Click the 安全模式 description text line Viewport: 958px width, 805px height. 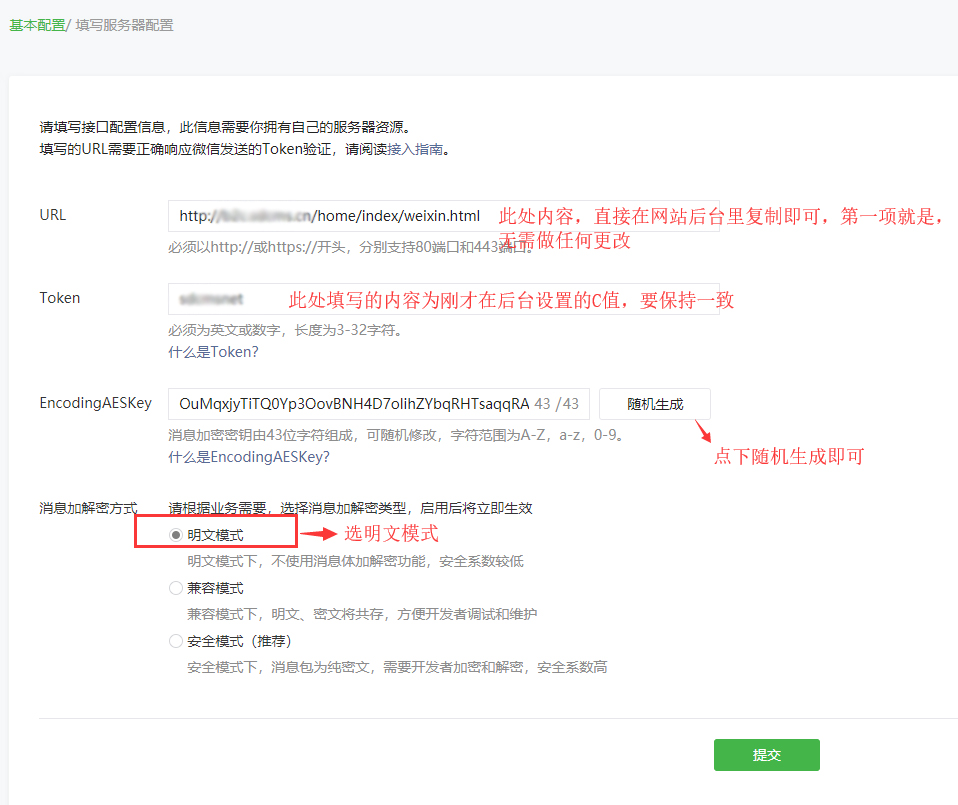point(397,667)
